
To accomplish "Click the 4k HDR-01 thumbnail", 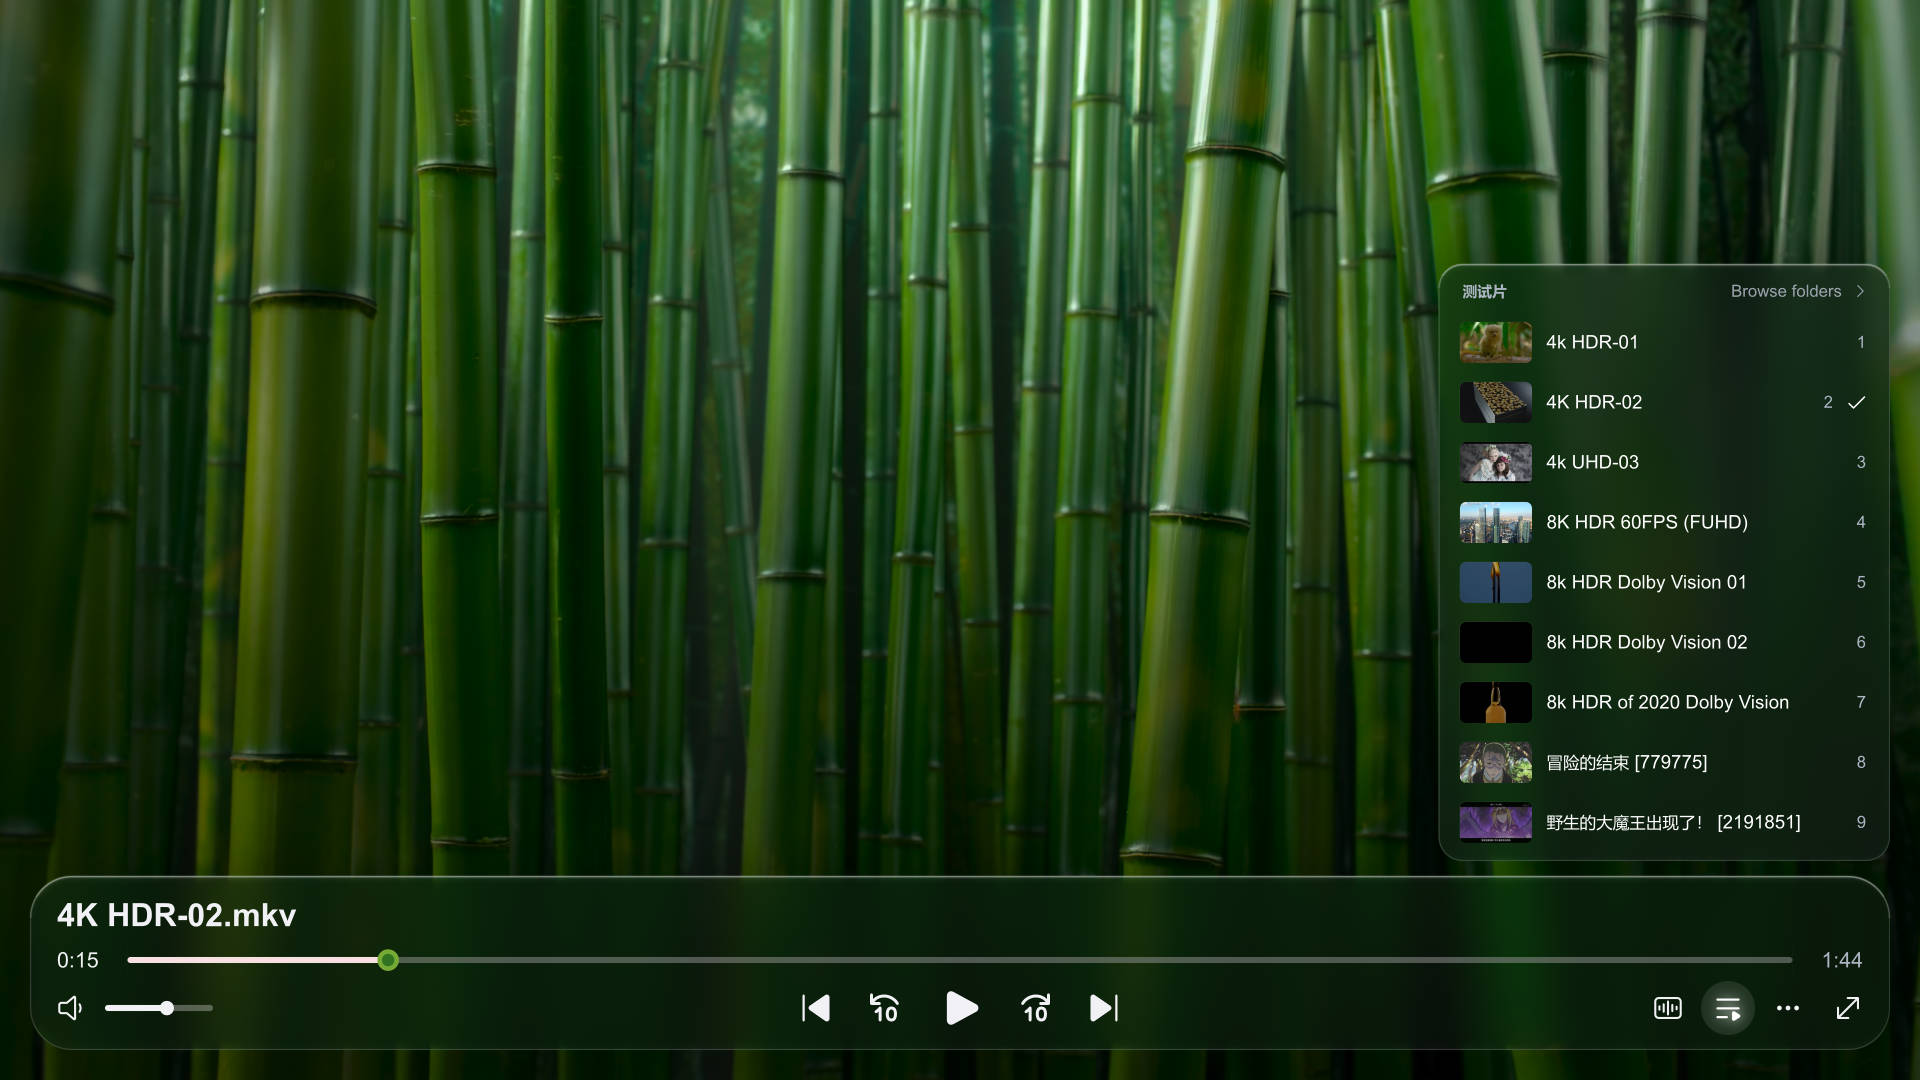I will coord(1495,342).
